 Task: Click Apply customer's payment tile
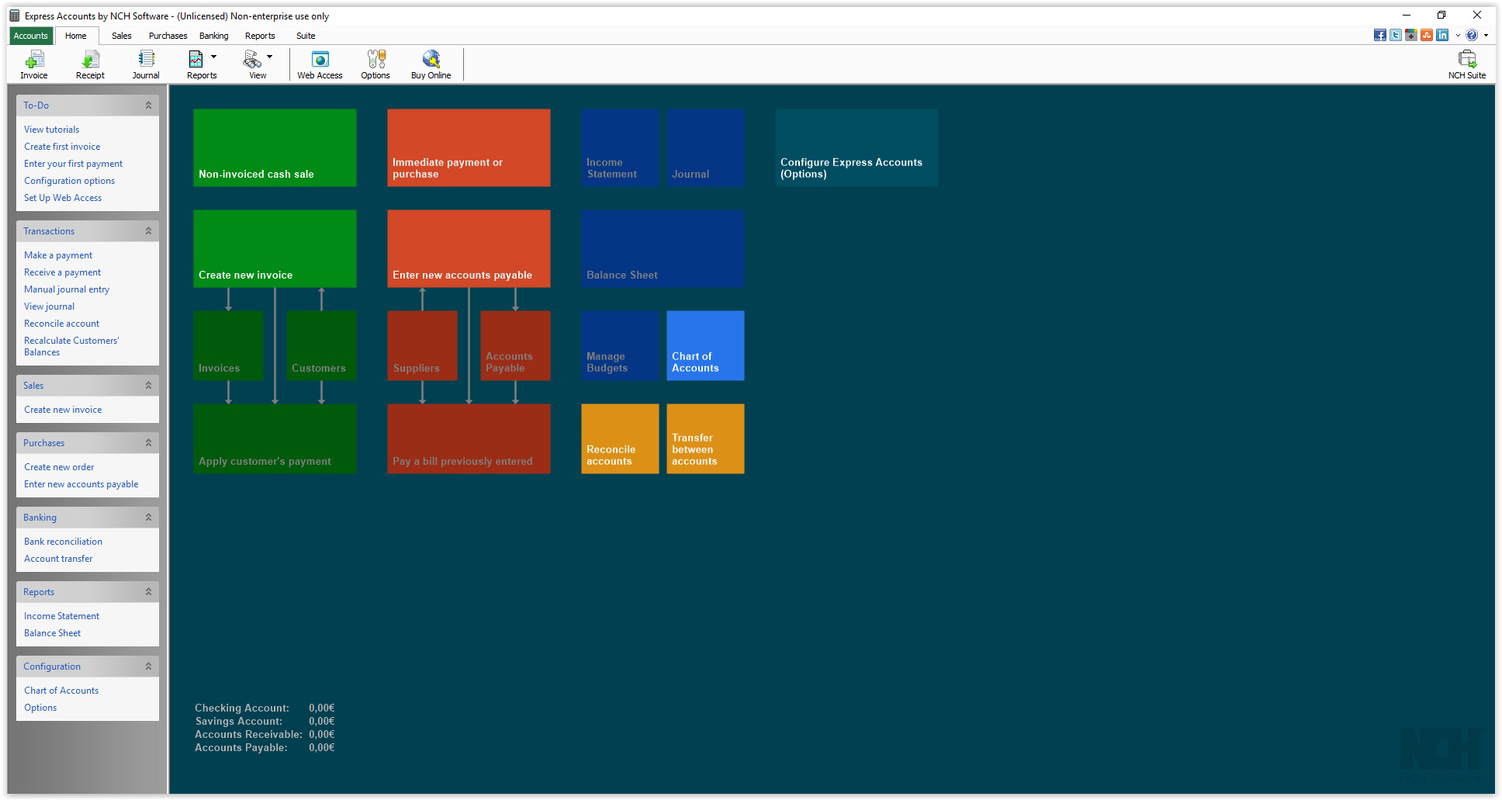click(x=275, y=439)
